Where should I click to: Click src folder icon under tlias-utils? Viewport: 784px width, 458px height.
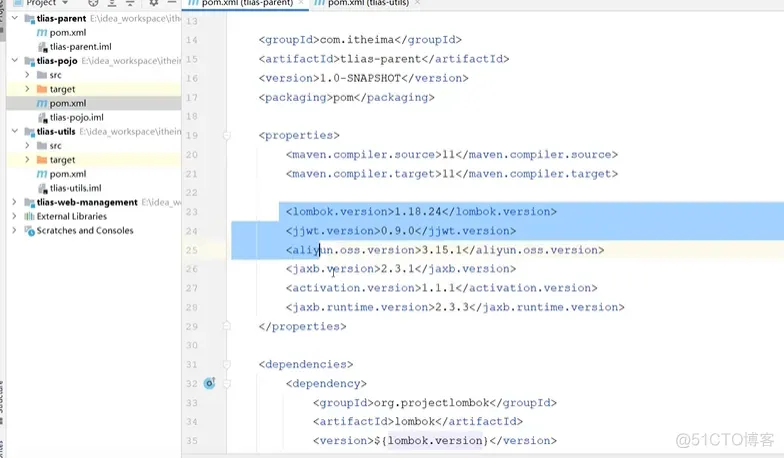(42, 146)
